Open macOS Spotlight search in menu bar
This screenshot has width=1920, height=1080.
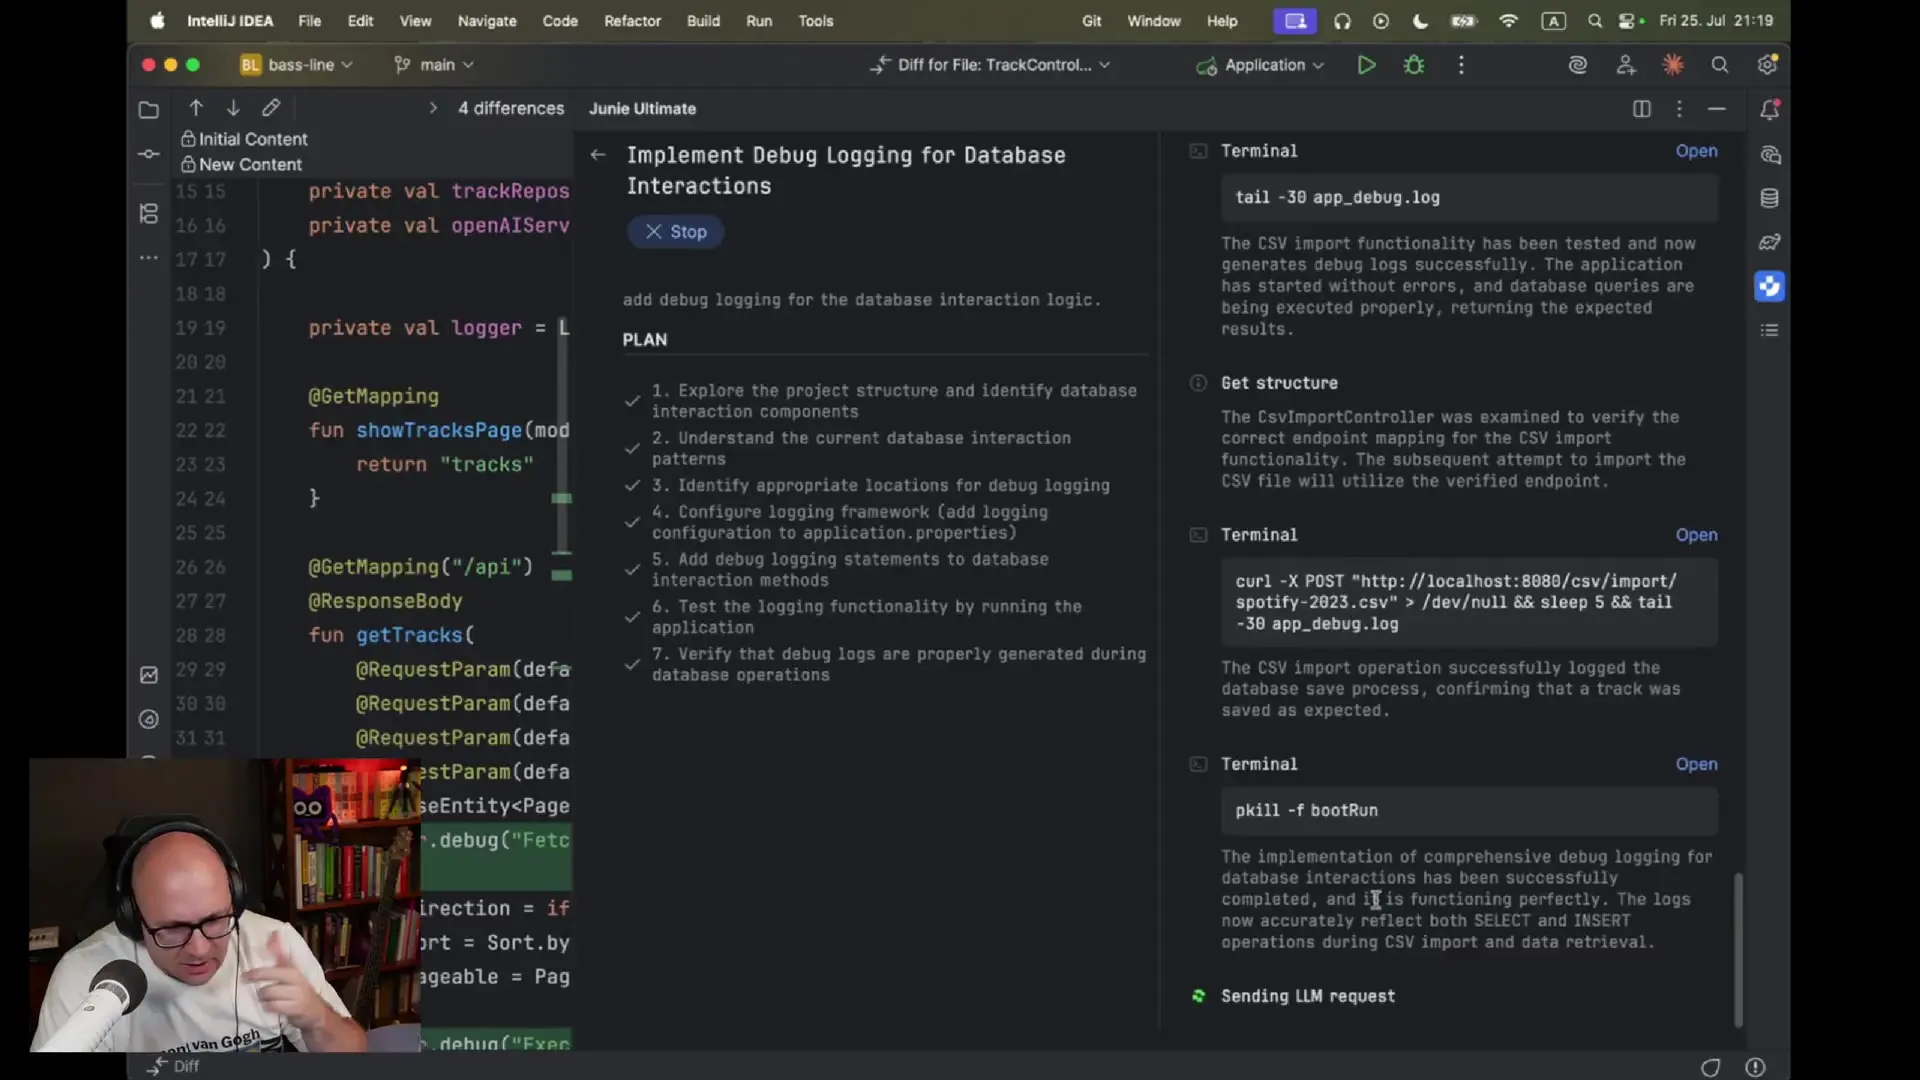(1595, 21)
